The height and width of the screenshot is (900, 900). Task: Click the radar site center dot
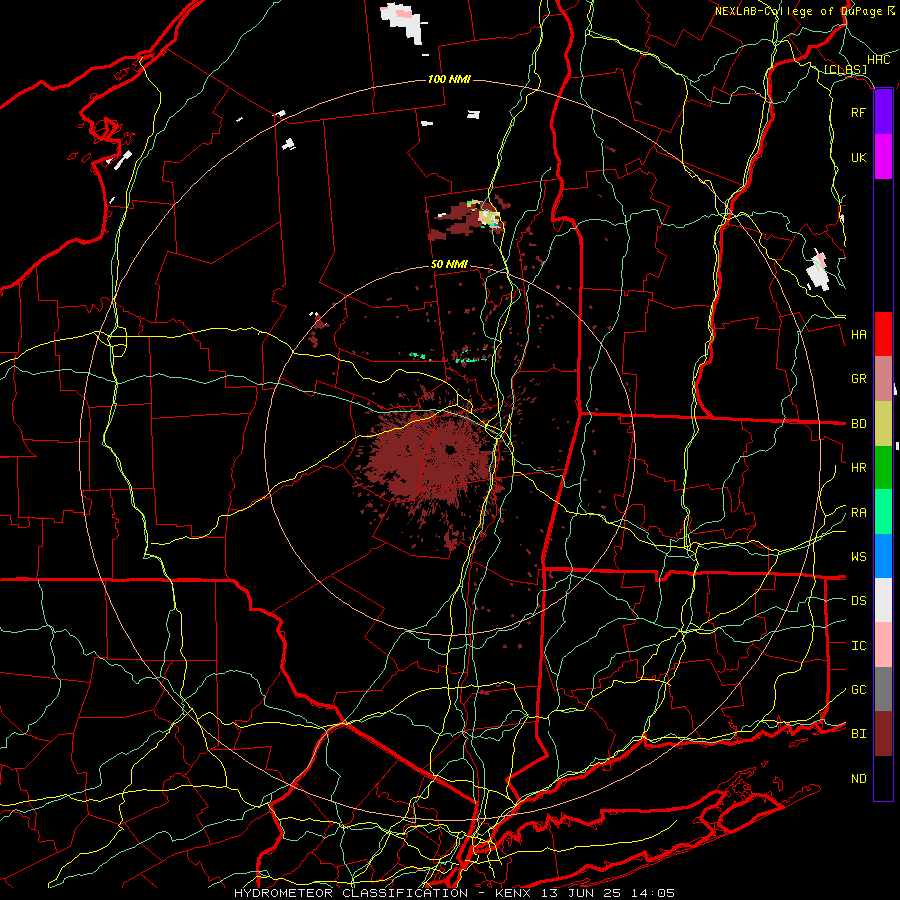(x=450, y=450)
